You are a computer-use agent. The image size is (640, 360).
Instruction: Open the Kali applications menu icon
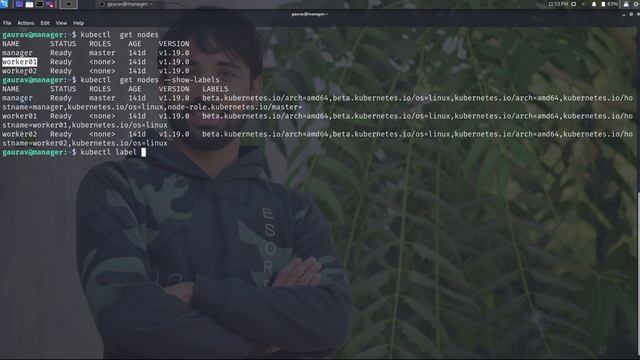pos(4,4)
